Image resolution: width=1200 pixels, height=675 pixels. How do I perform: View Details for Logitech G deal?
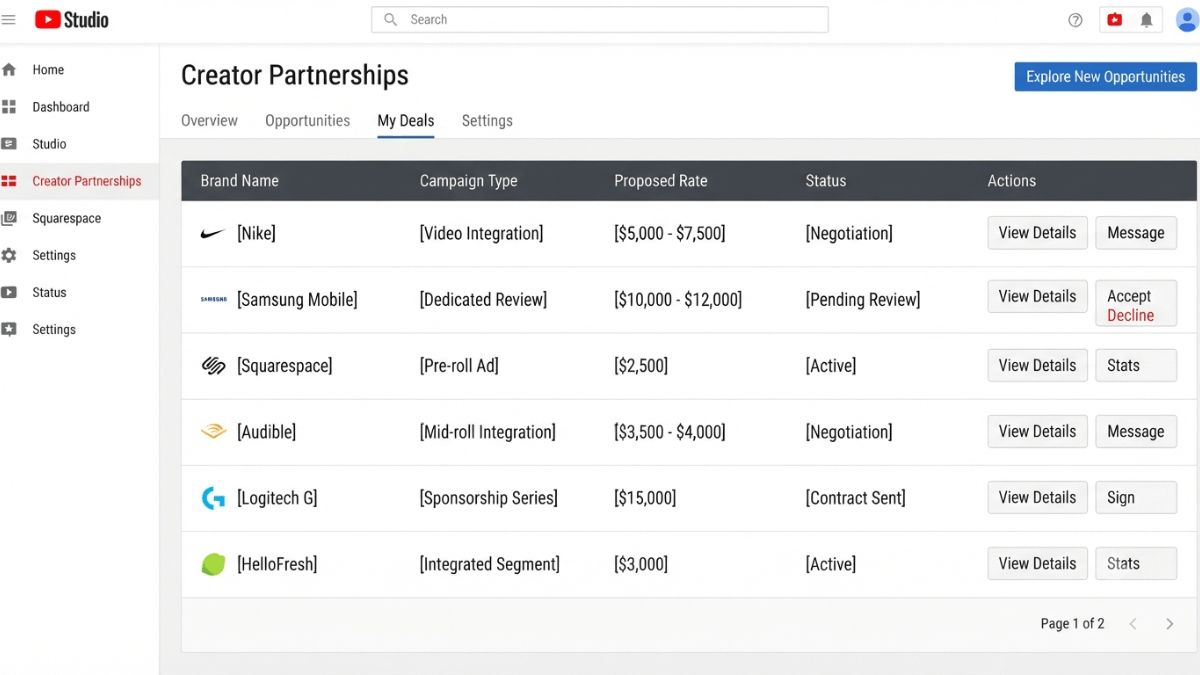[x=1037, y=497]
